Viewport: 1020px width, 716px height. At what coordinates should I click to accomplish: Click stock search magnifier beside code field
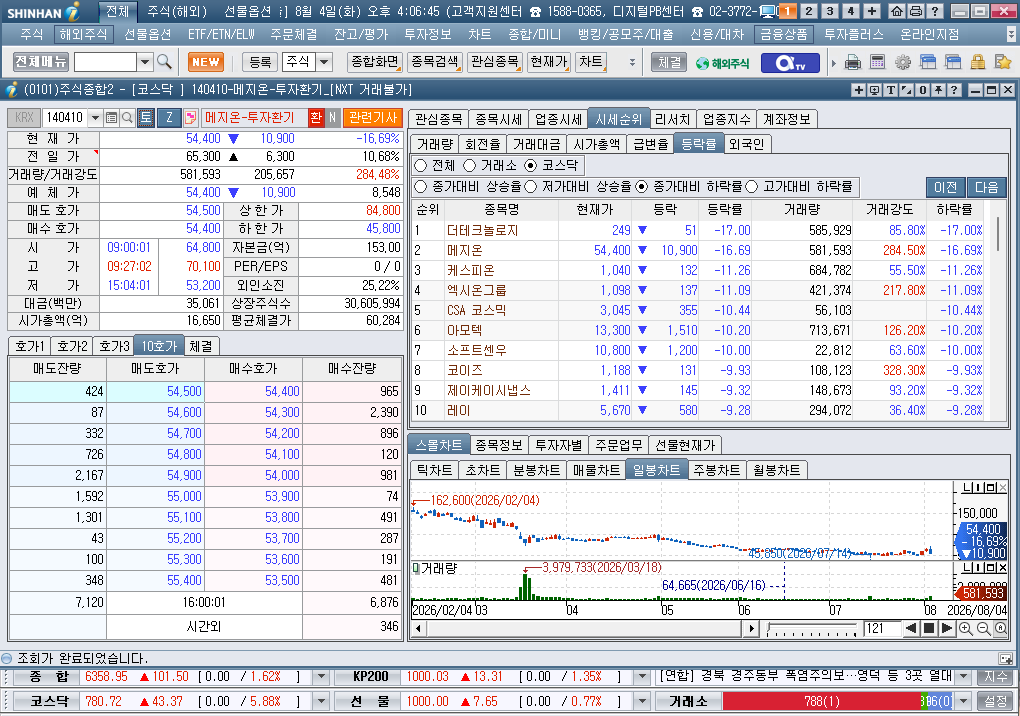tap(128, 118)
